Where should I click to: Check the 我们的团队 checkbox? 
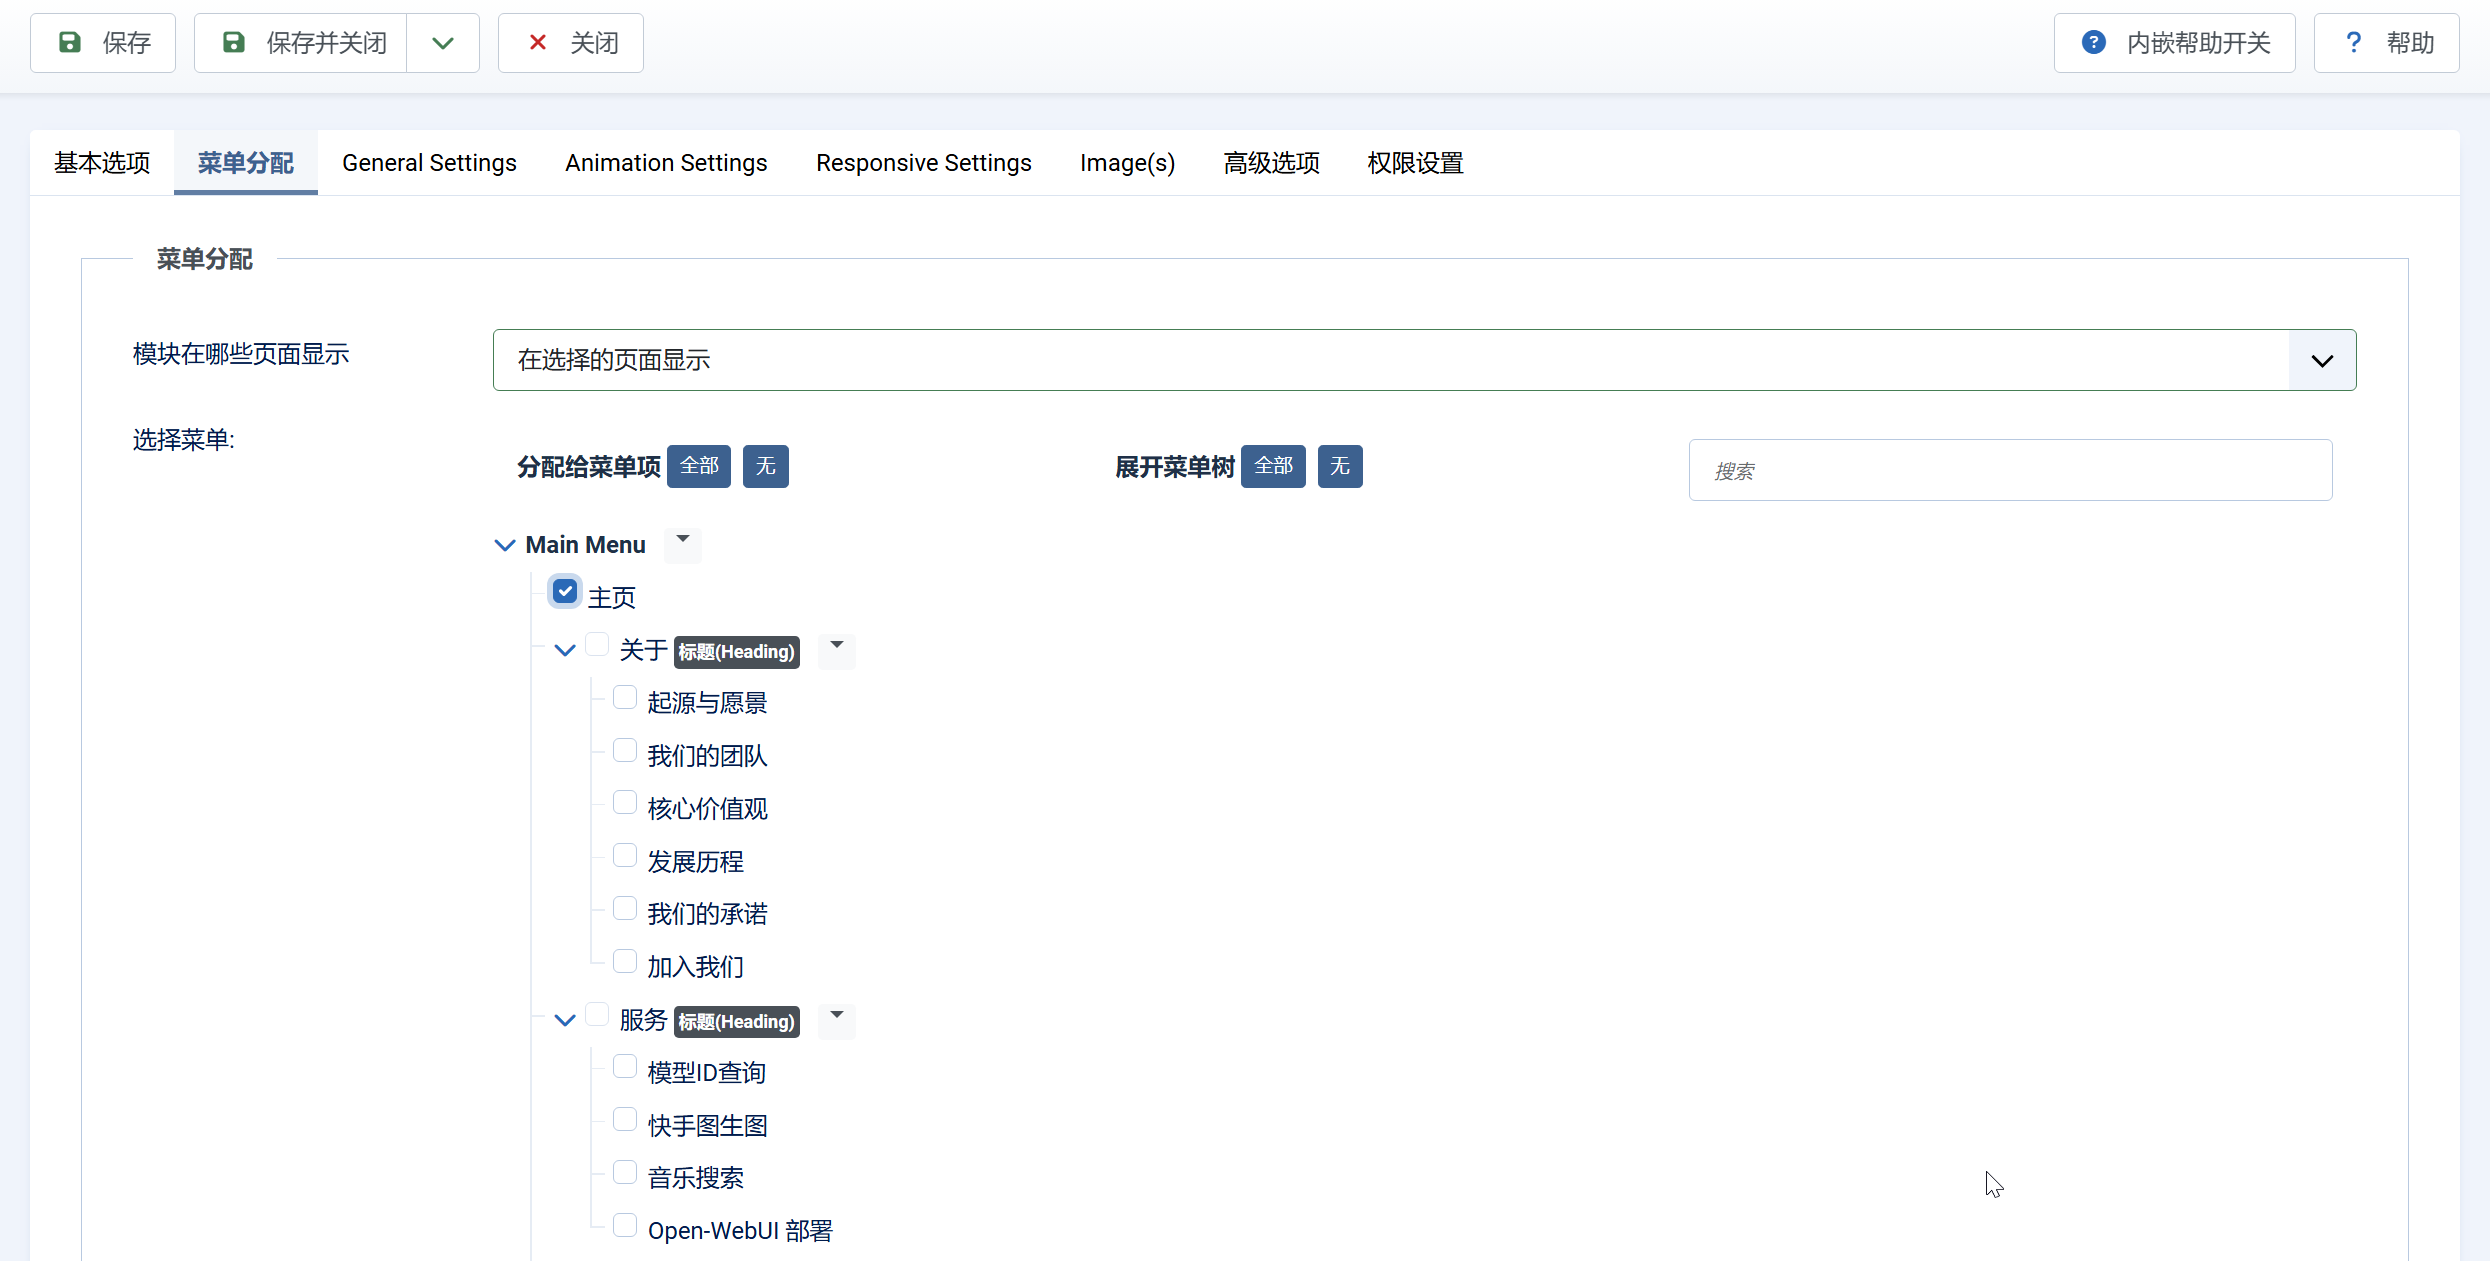[625, 751]
